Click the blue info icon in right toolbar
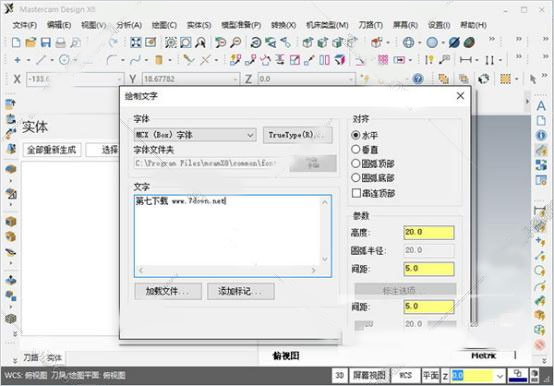 tap(541, 135)
